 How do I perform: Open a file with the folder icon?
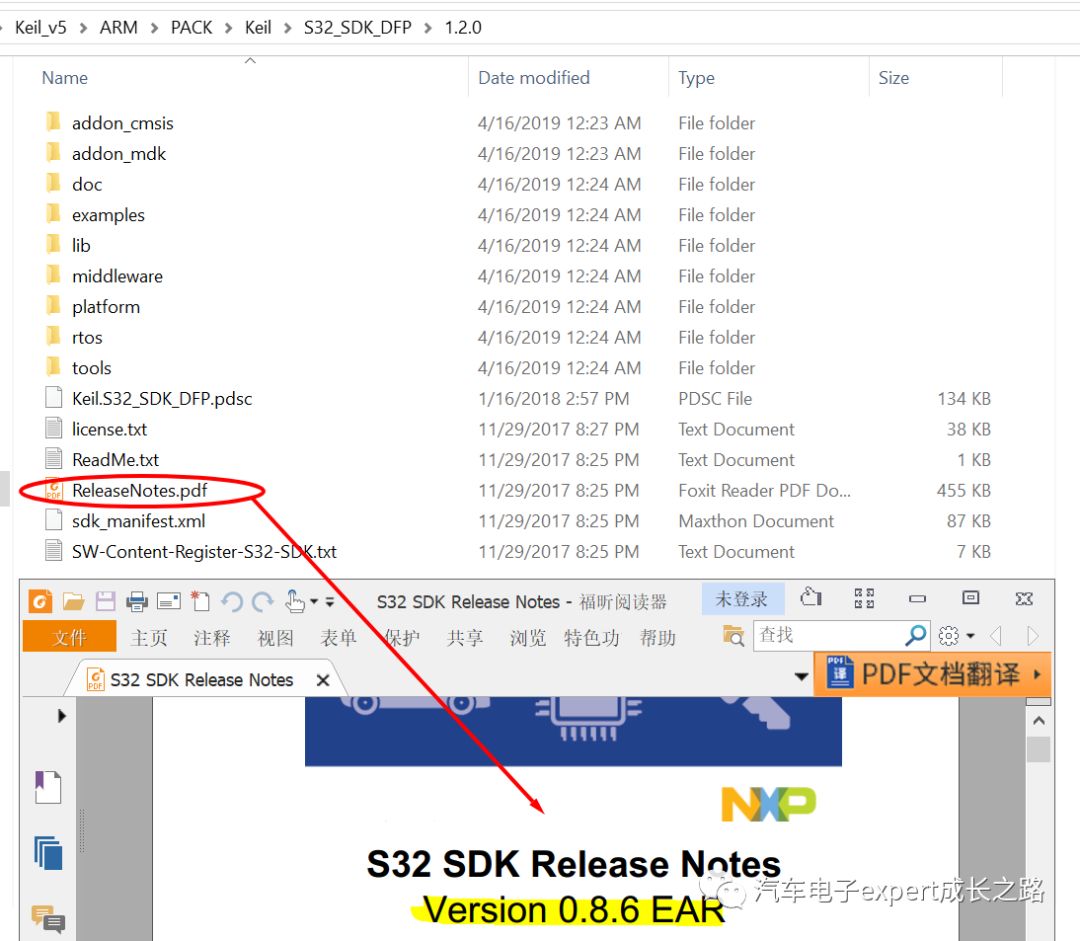tap(73, 601)
